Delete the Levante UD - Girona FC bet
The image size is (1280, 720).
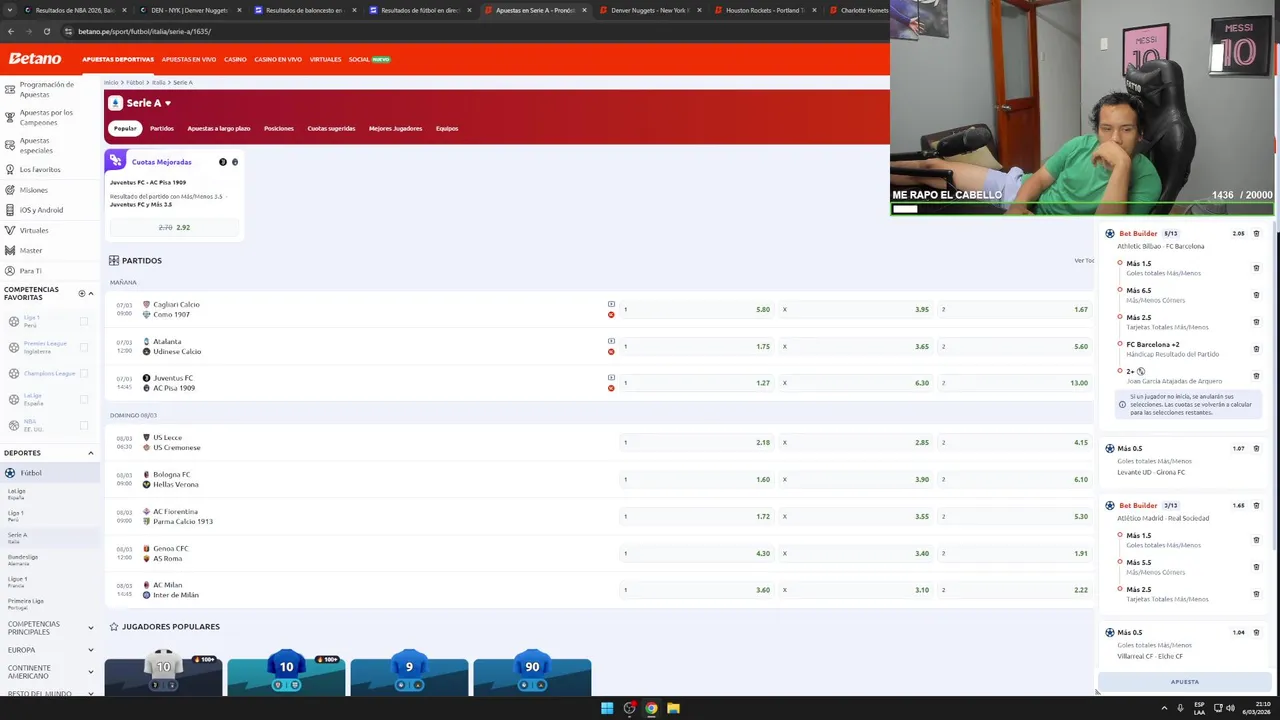pyautogui.click(x=1257, y=449)
